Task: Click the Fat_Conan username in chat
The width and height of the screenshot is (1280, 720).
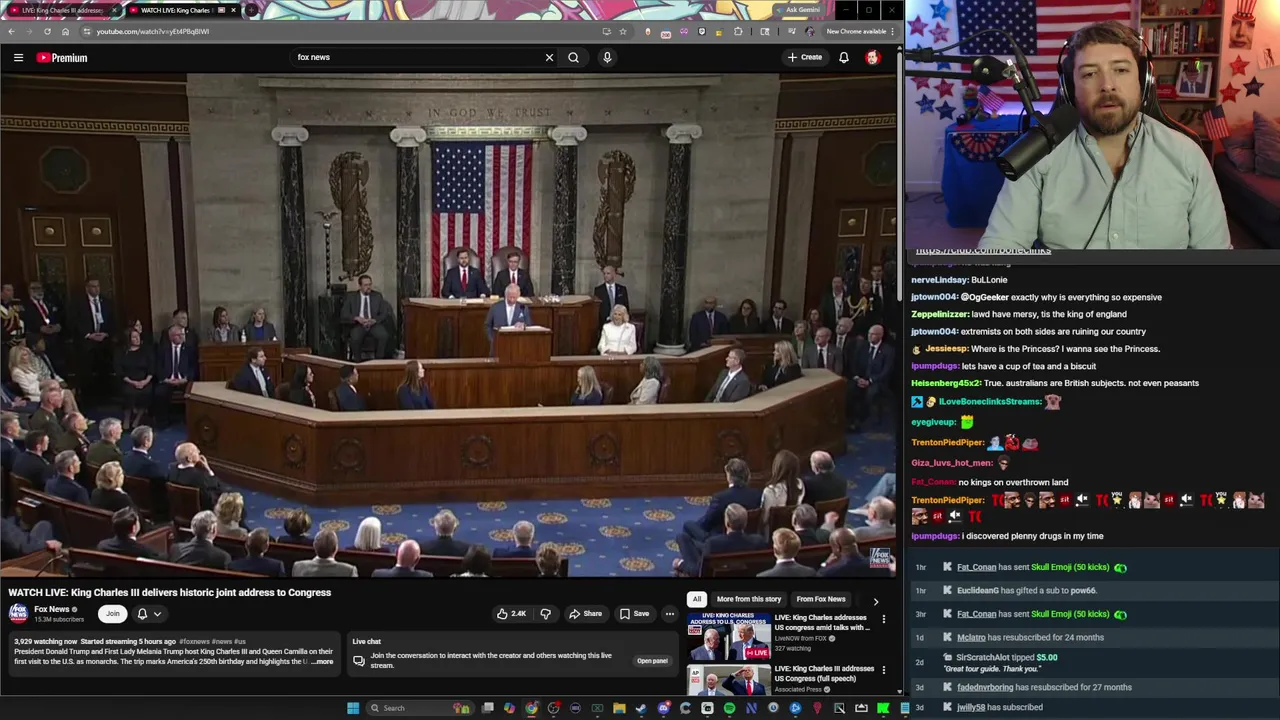Action: tap(933, 482)
